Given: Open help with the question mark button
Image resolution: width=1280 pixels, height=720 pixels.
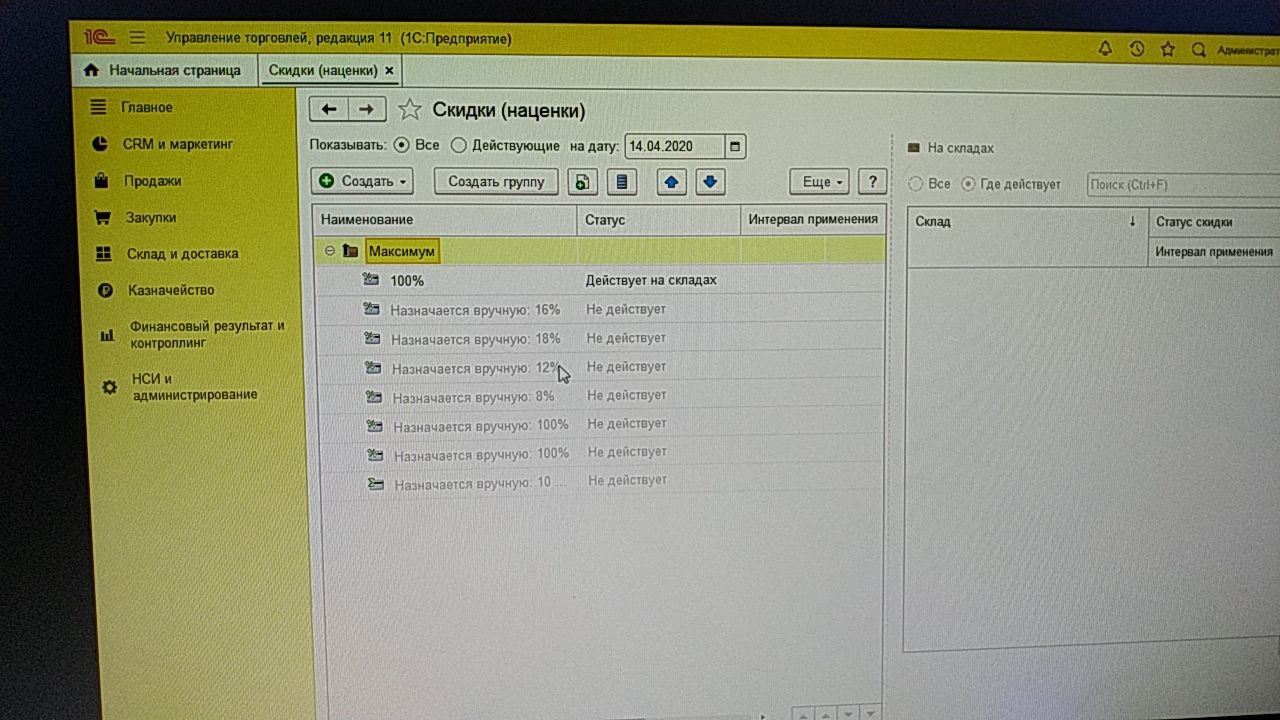Looking at the screenshot, I should 872,182.
